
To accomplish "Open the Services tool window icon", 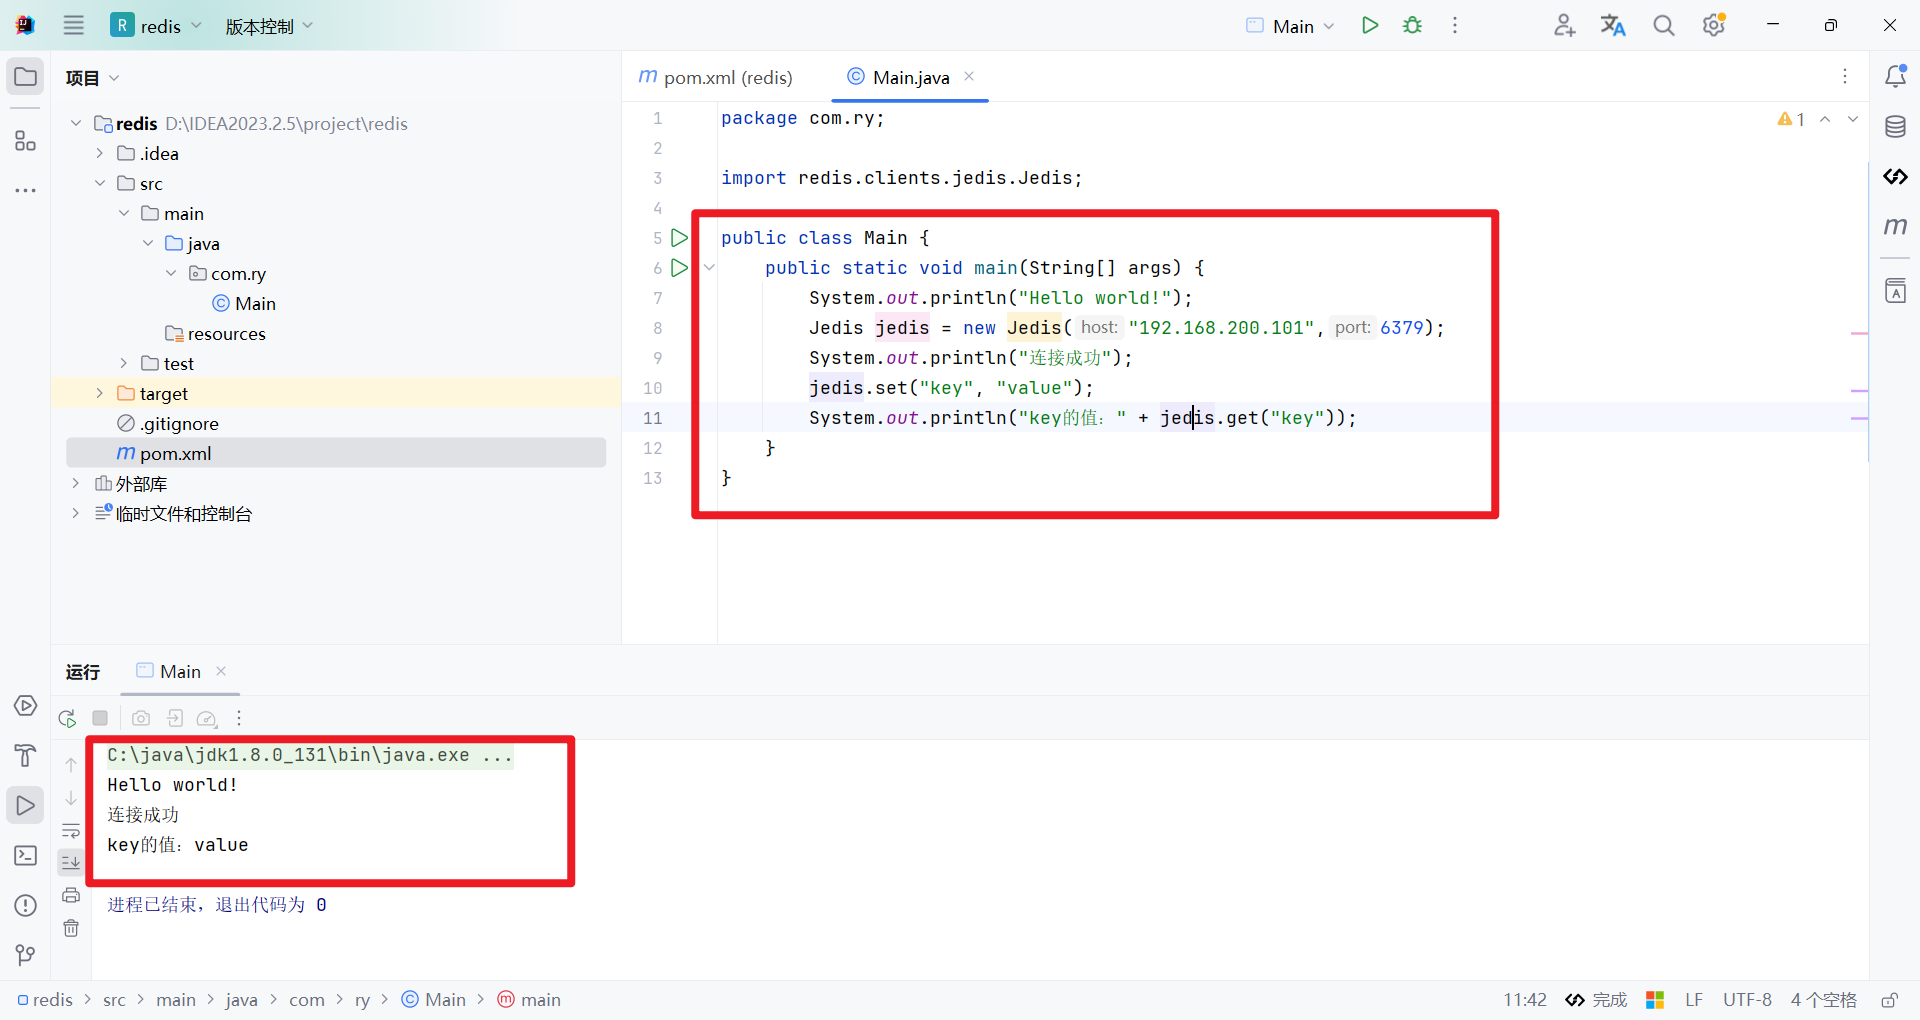I will [x=26, y=706].
